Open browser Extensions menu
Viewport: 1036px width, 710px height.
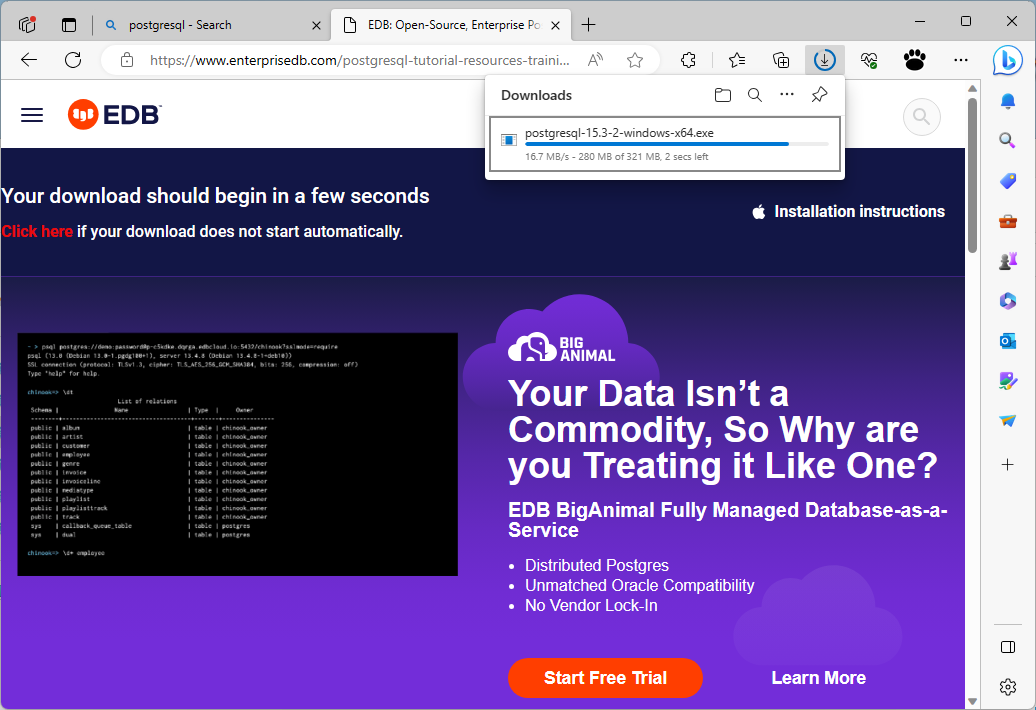click(688, 60)
